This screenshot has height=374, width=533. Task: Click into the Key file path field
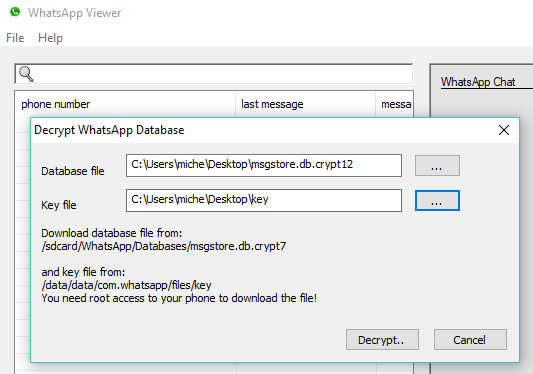(264, 200)
